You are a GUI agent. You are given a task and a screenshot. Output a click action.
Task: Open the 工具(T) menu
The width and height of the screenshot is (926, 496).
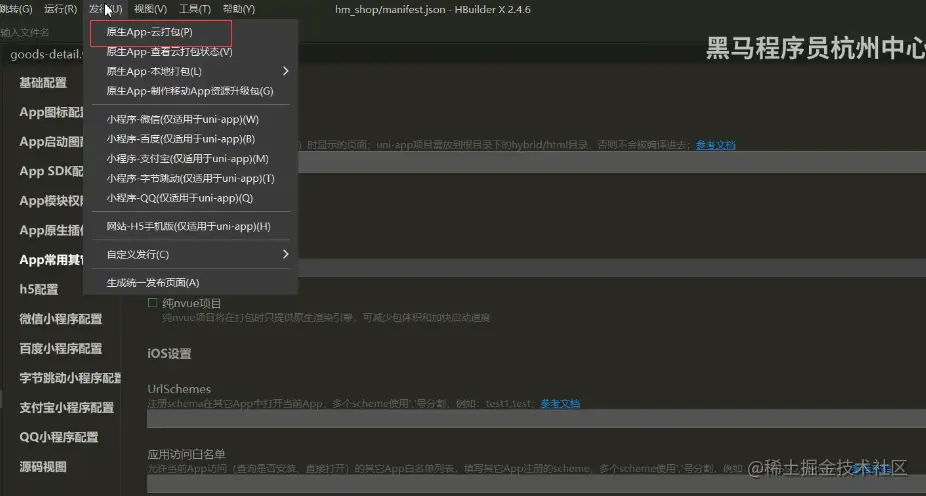195,9
